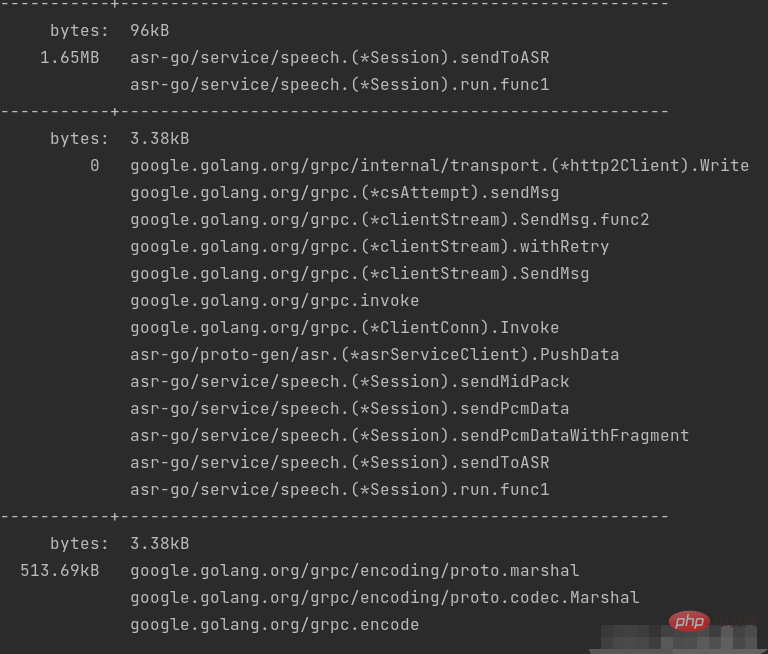Click the Session.sendPcmData stack frame
Viewport: 768px width, 654px height.
349,409
